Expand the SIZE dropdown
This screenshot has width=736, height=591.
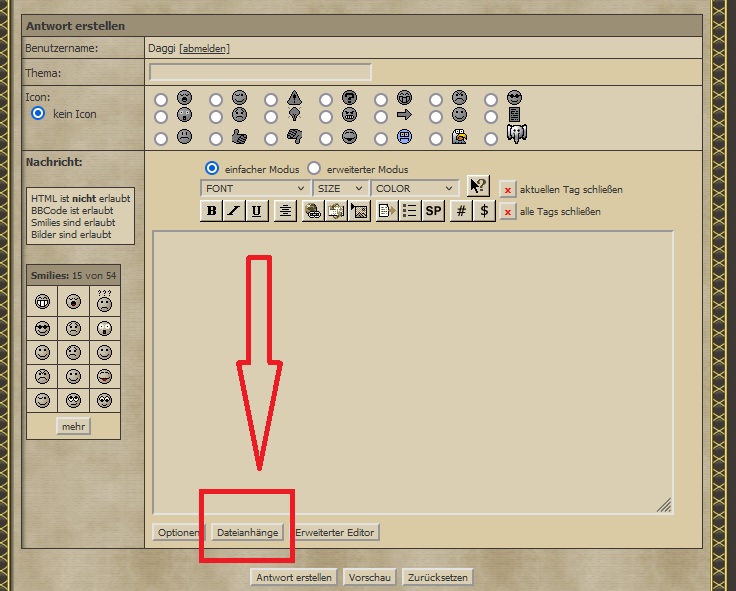click(x=340, y=188)
